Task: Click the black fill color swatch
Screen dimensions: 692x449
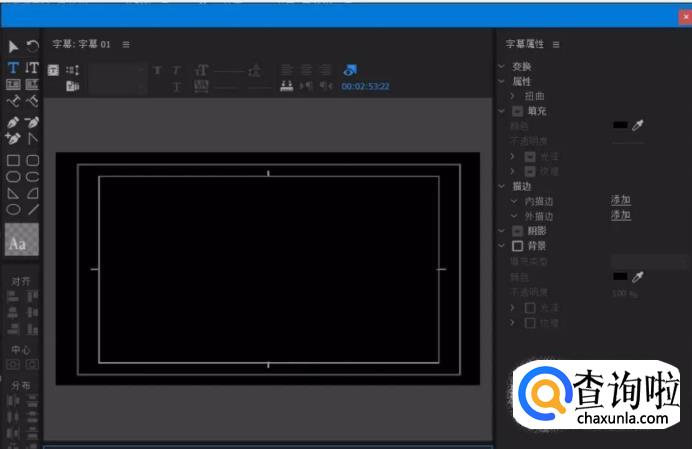Action: (620, 125)
